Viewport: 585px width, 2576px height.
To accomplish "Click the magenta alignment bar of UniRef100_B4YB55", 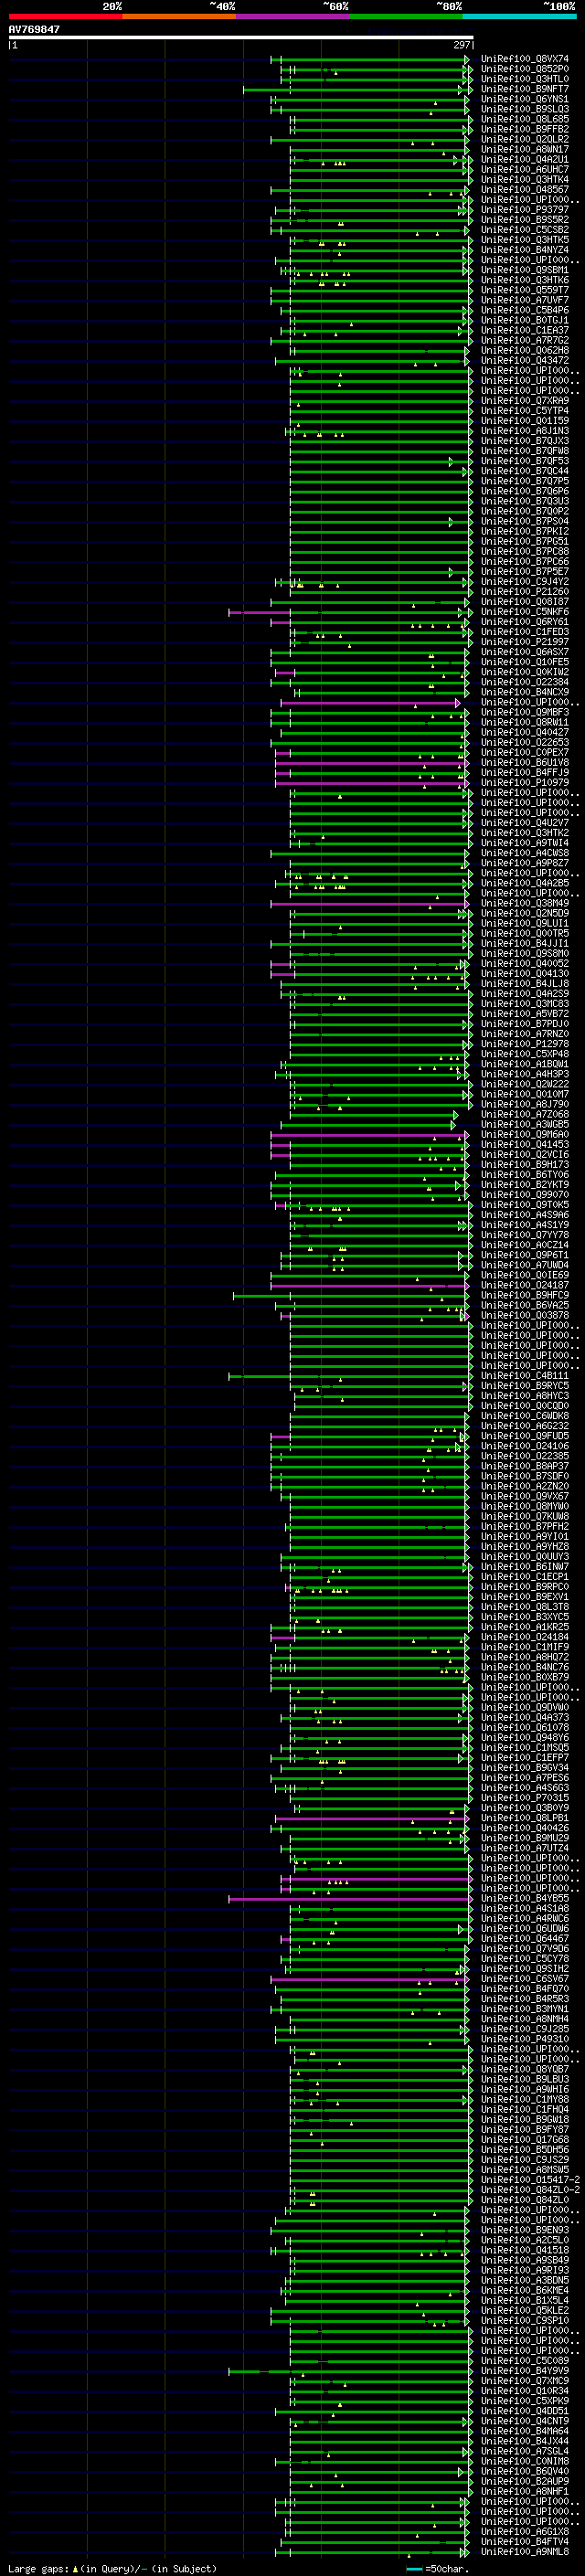I will 350,1900.
